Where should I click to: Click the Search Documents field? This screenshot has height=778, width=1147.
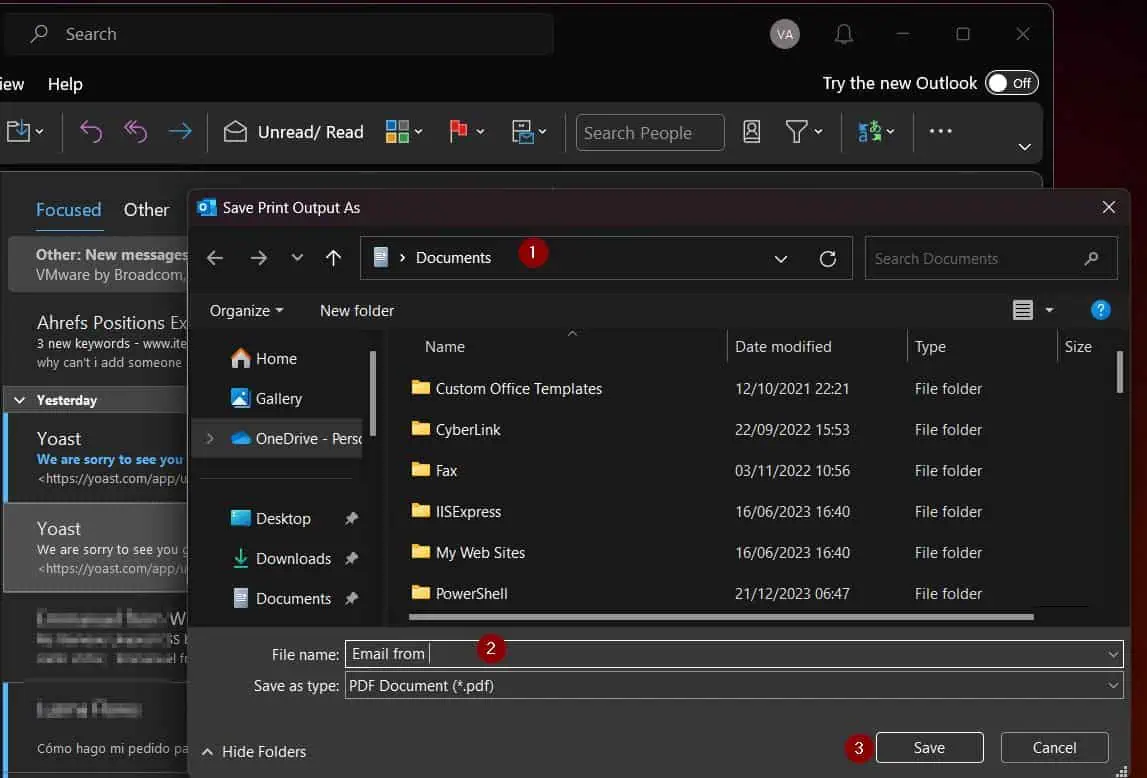[x=990, y=258]
